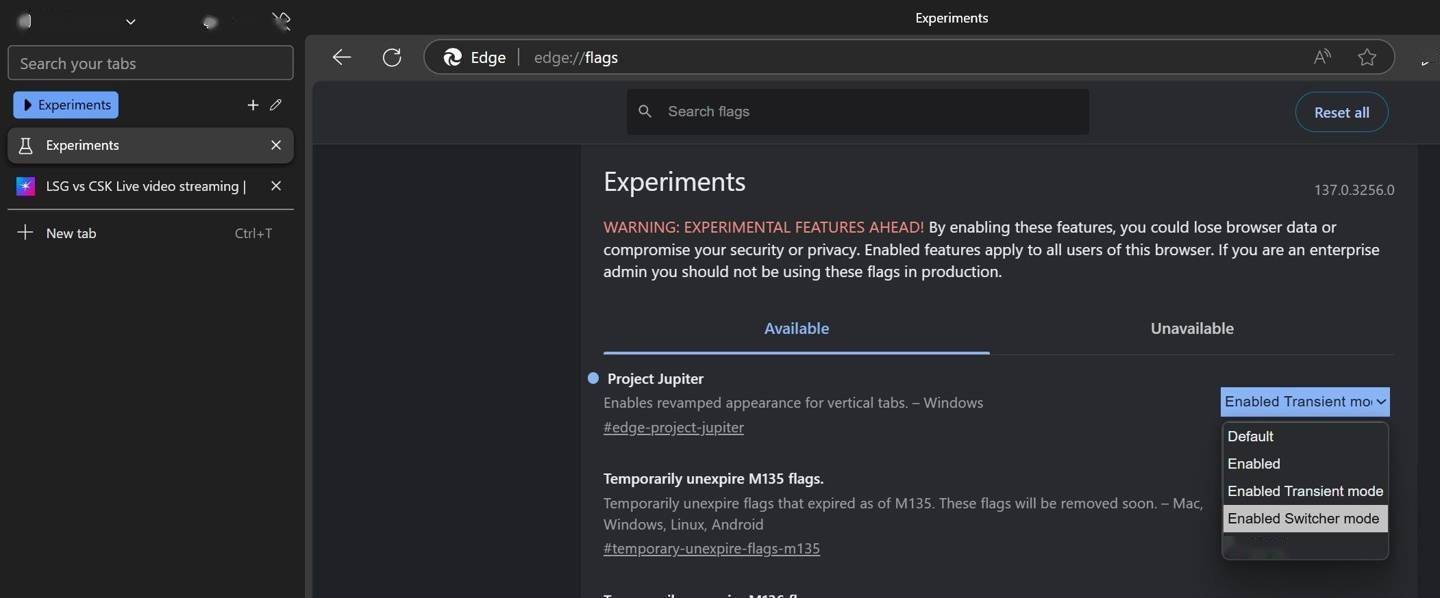Click the plus icon beside New tab
This screenshot has width=1440, height=598.
point(26,233)
